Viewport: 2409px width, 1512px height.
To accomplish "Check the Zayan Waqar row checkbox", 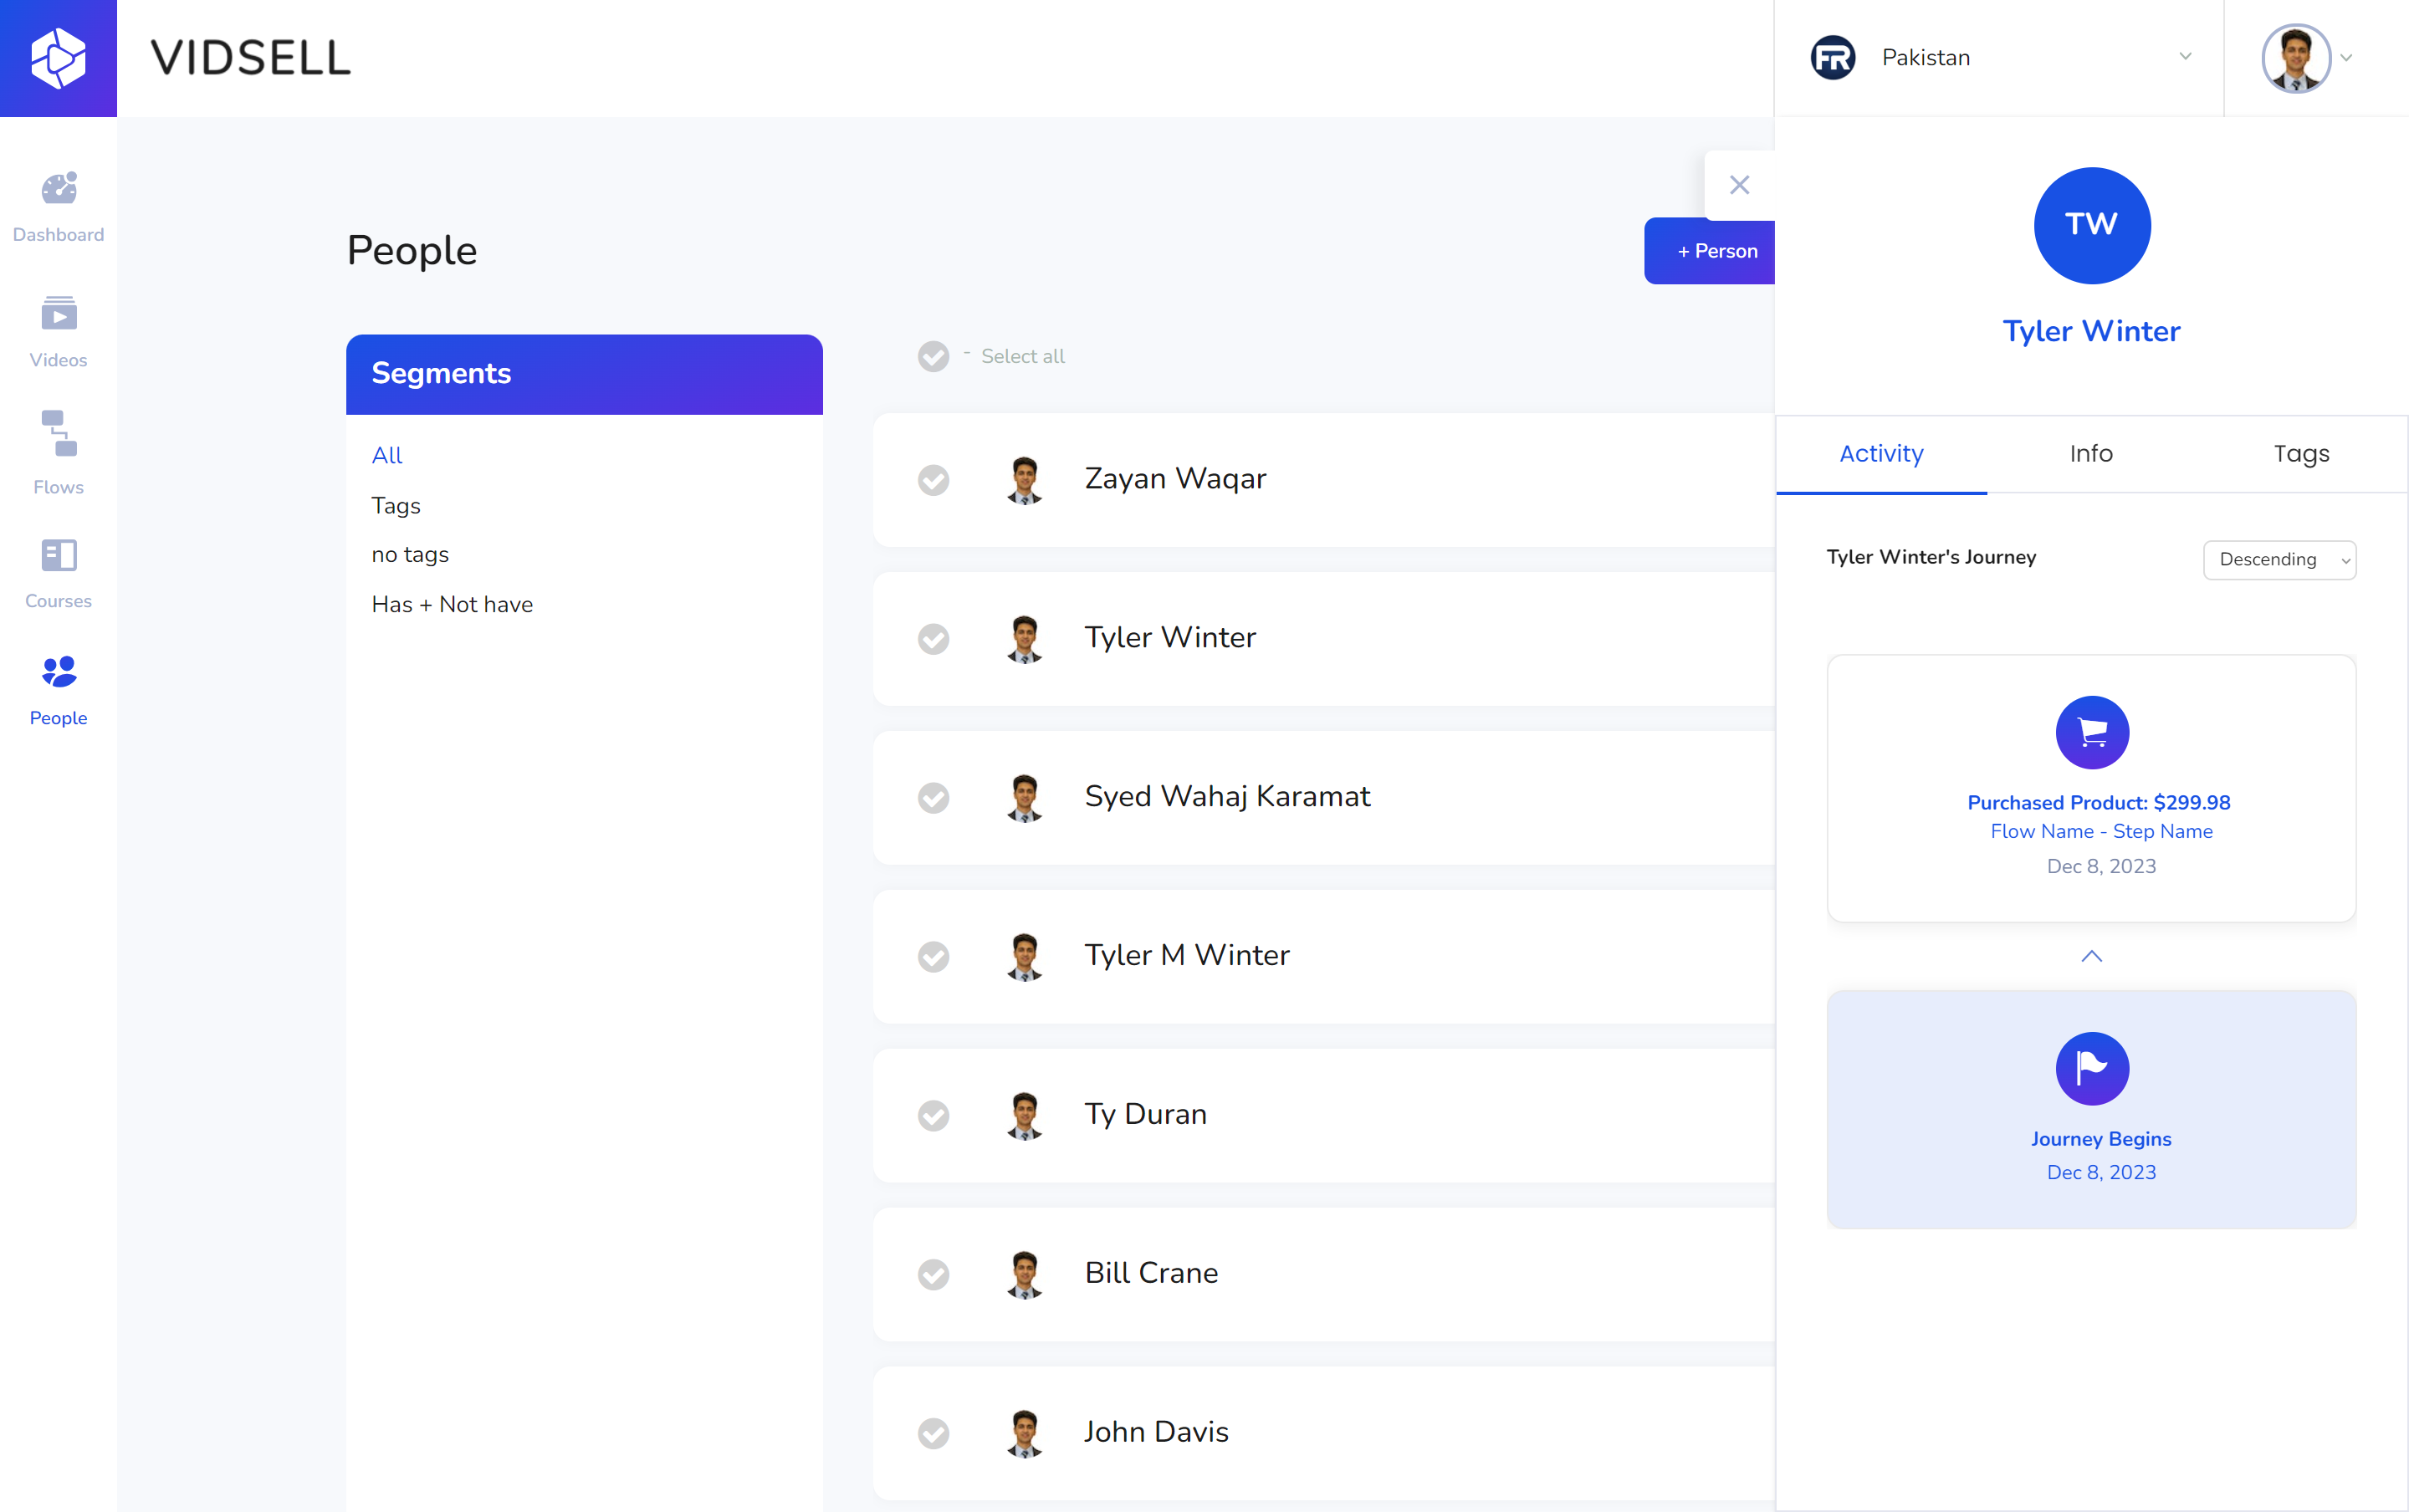I will (933, 480).
